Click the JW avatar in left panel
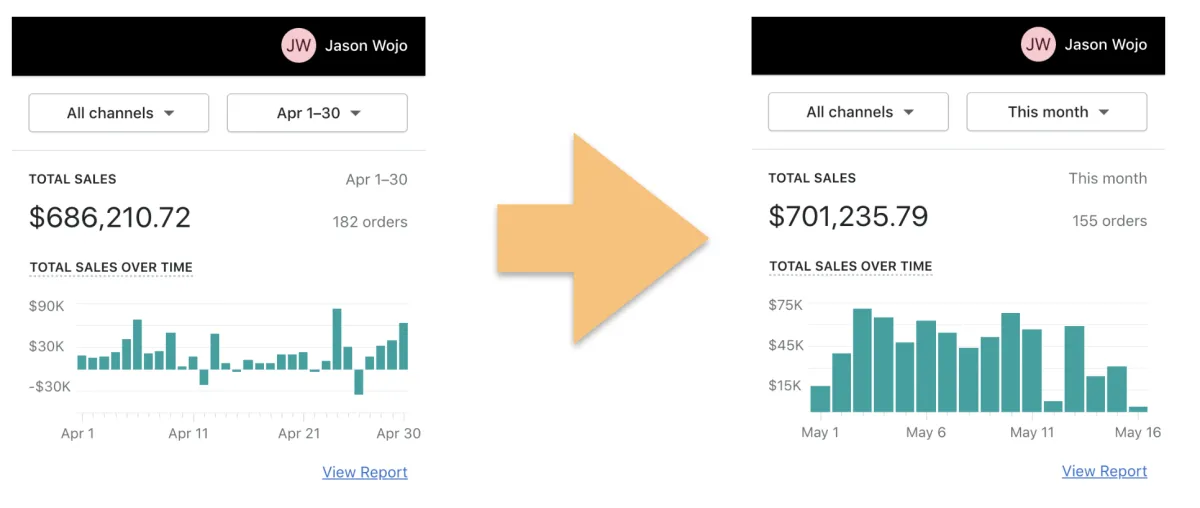This screenshot has width=1200, height=508. pos(298,45)
